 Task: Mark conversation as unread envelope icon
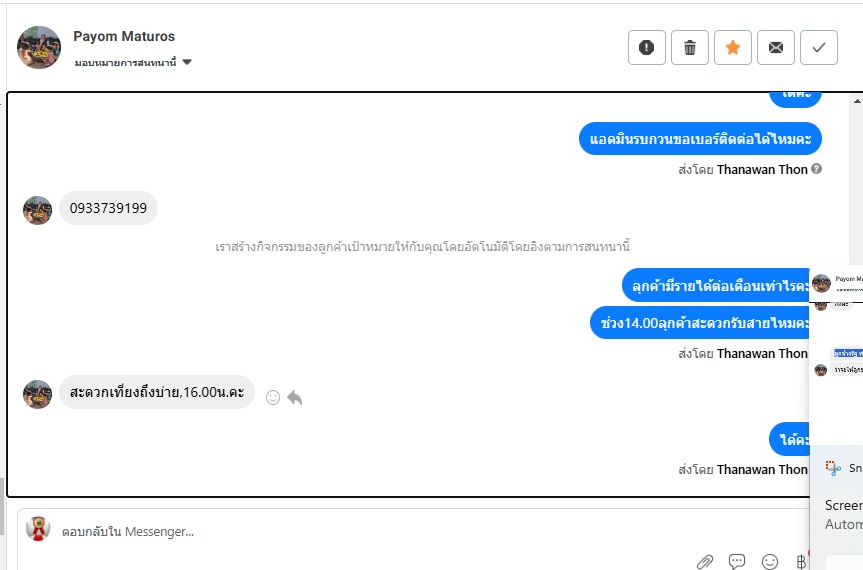point(775,48)
